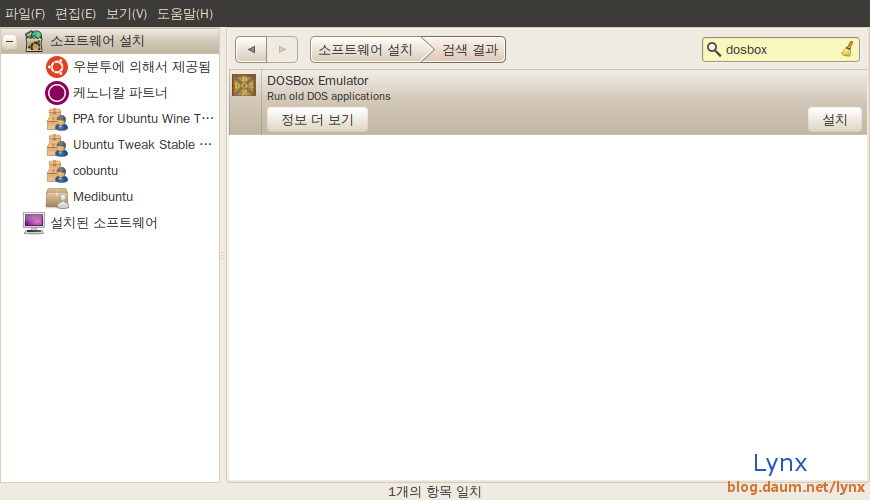Go forward with the right arrow button

(x=282, y=49)
